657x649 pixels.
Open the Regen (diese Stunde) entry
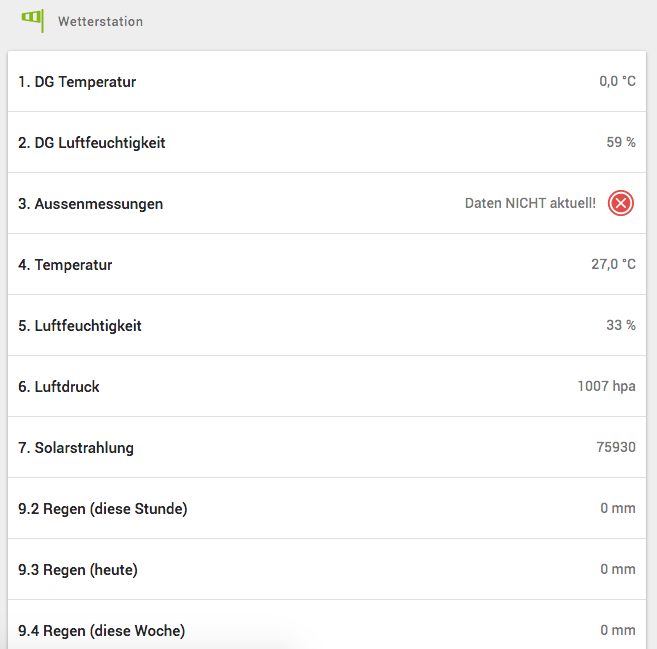coord(103,509)
